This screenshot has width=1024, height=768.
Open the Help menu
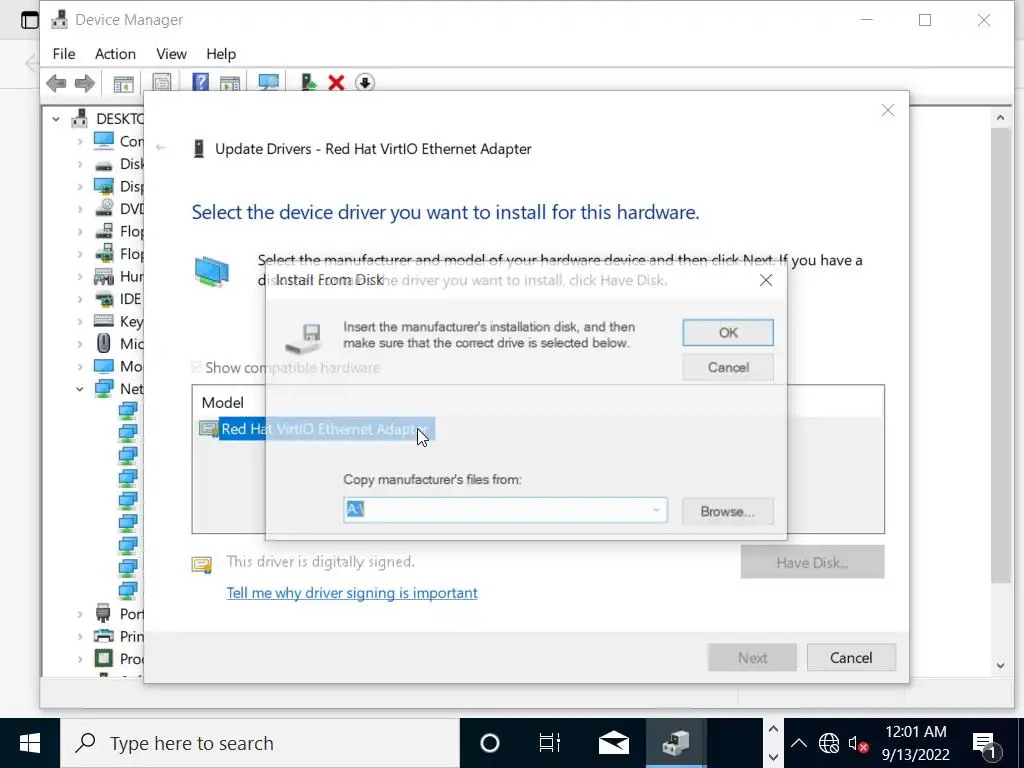[x=221, y=54]
